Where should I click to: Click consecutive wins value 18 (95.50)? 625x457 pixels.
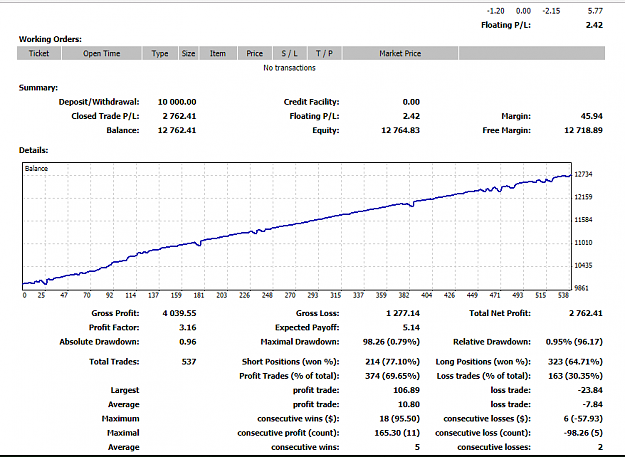click(x=400, y=419)
